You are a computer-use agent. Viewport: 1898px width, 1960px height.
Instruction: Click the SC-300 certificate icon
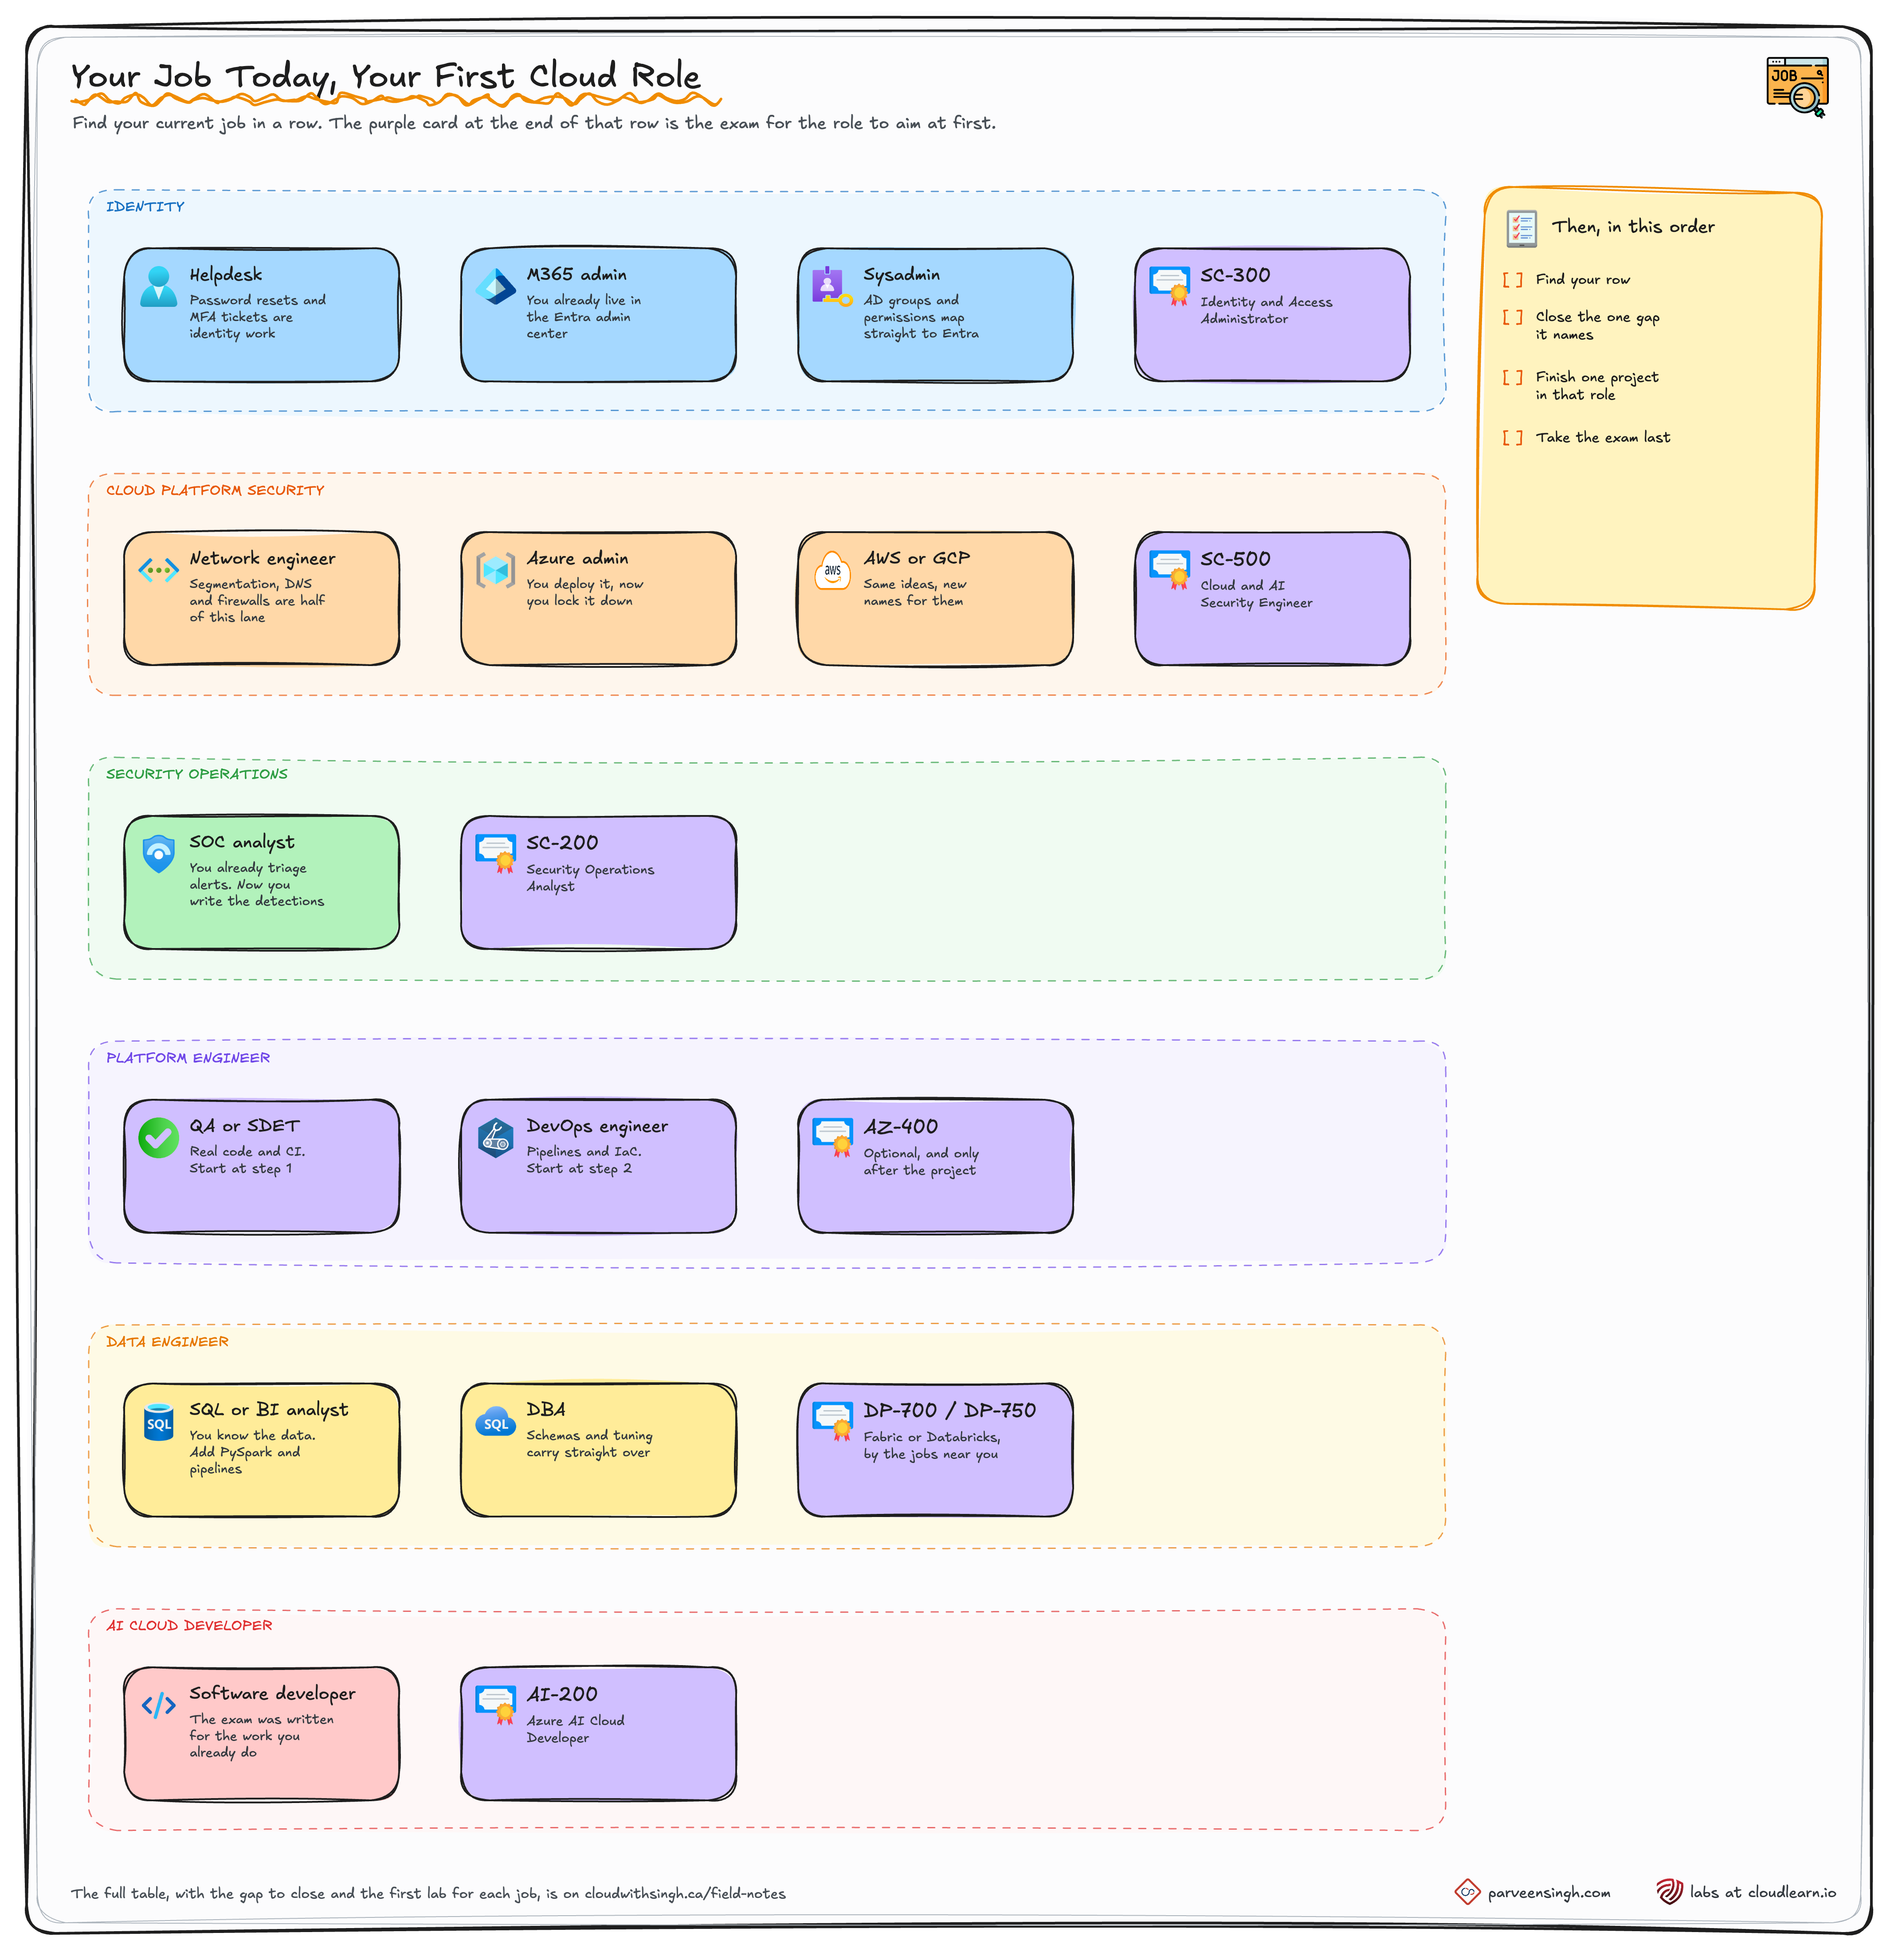(1170, 285)
